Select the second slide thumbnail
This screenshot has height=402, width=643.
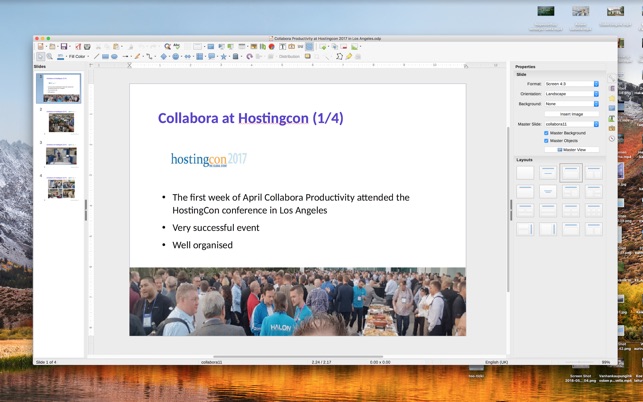pyautogui.click(x=61, y=122)
